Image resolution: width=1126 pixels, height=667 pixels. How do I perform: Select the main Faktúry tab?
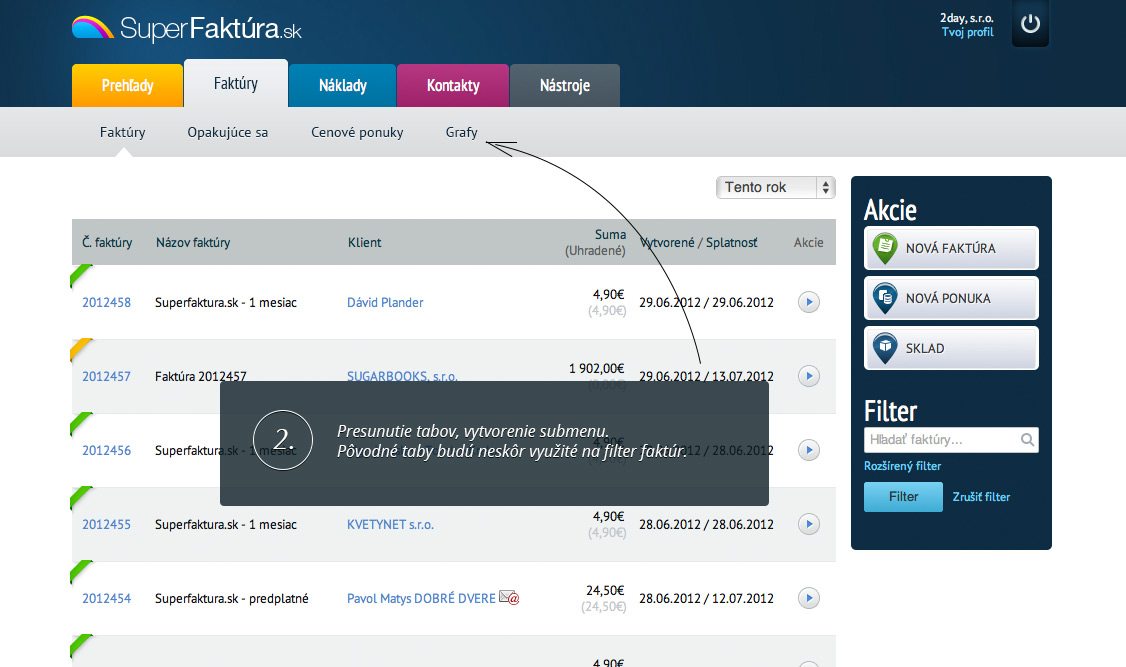(x=236, y=83)
